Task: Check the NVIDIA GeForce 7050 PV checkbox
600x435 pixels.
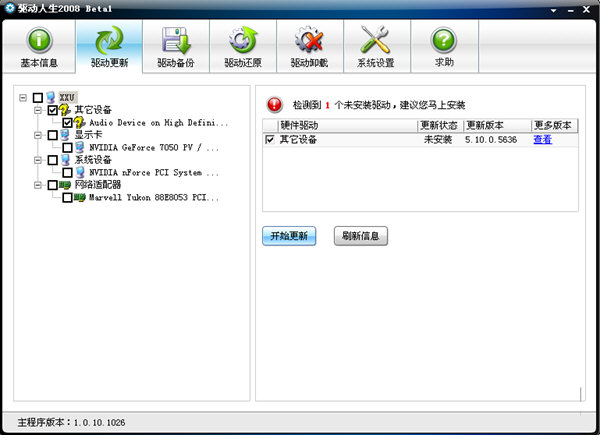Action: pyautogui.click(x=67, y=148)
